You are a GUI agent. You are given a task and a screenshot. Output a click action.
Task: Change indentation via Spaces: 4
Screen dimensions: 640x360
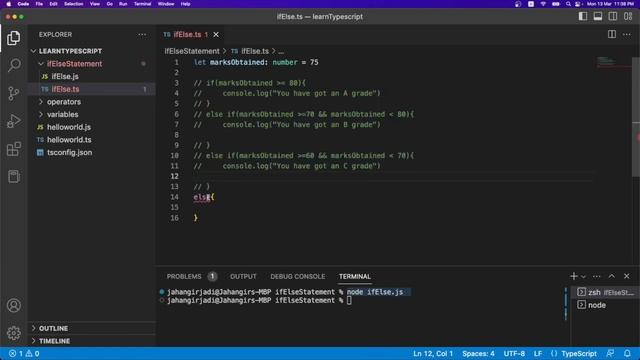pyautogui.click(x=478, y=353)
